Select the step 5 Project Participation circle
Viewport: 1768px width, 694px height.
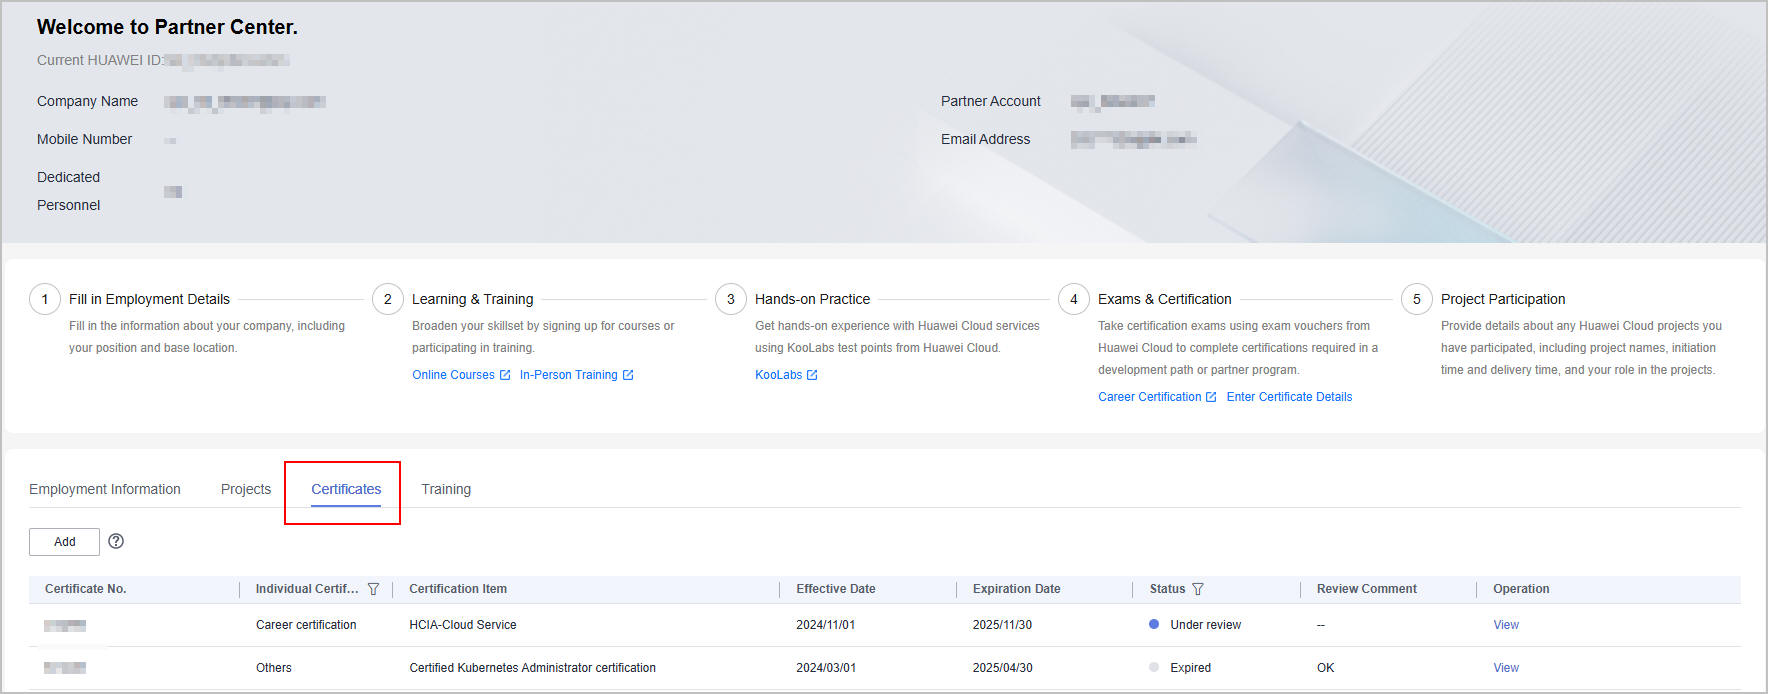click(x=1417, y=299)
